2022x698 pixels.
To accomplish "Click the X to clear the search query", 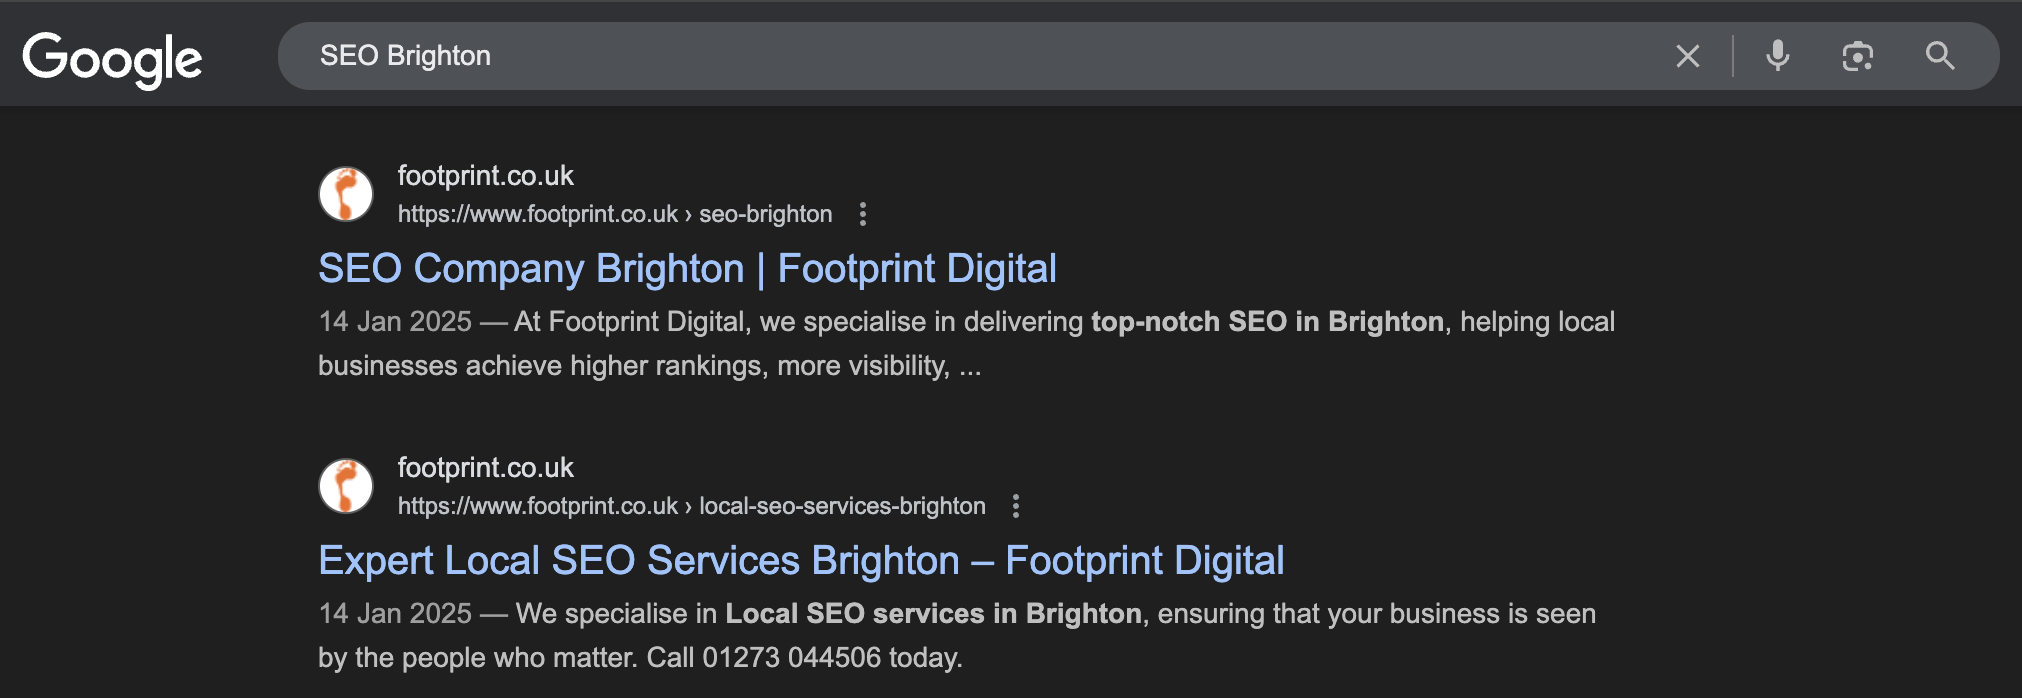I will click(x=1687, y=56).
